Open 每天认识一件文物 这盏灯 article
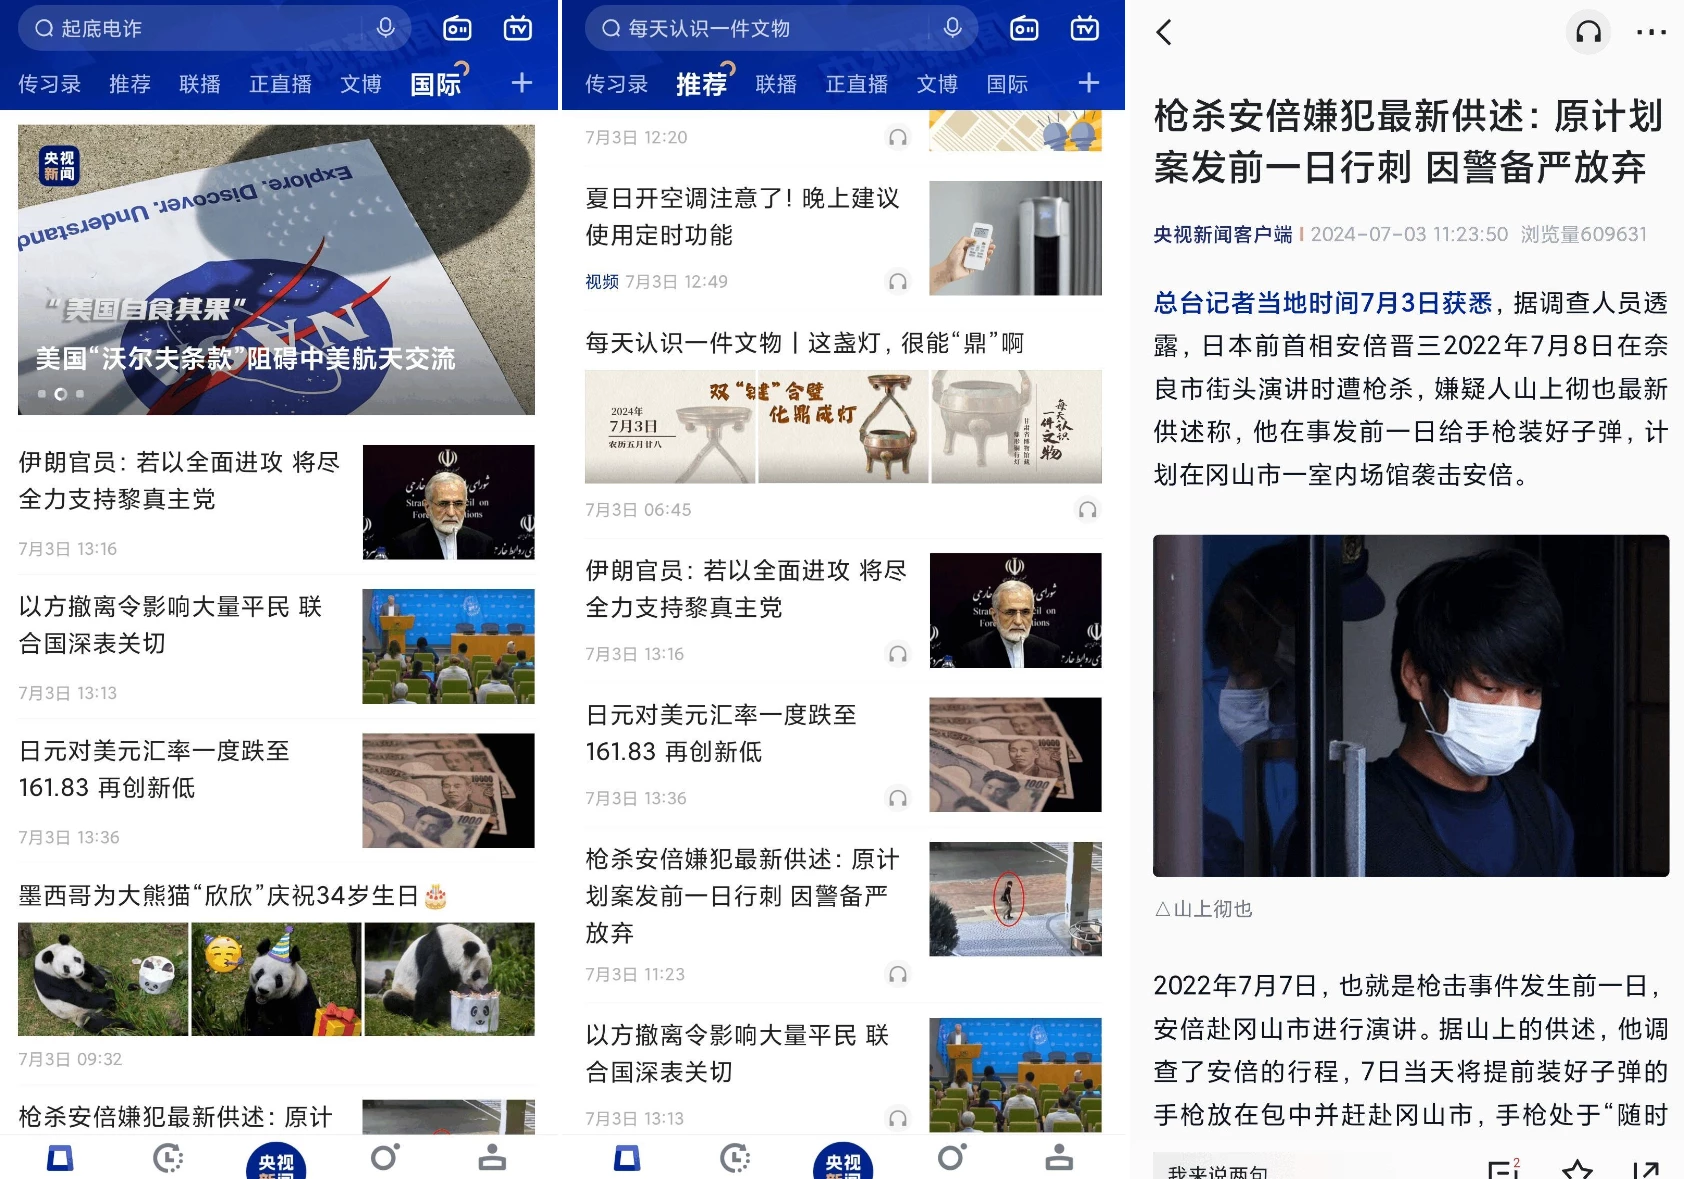 805,343
